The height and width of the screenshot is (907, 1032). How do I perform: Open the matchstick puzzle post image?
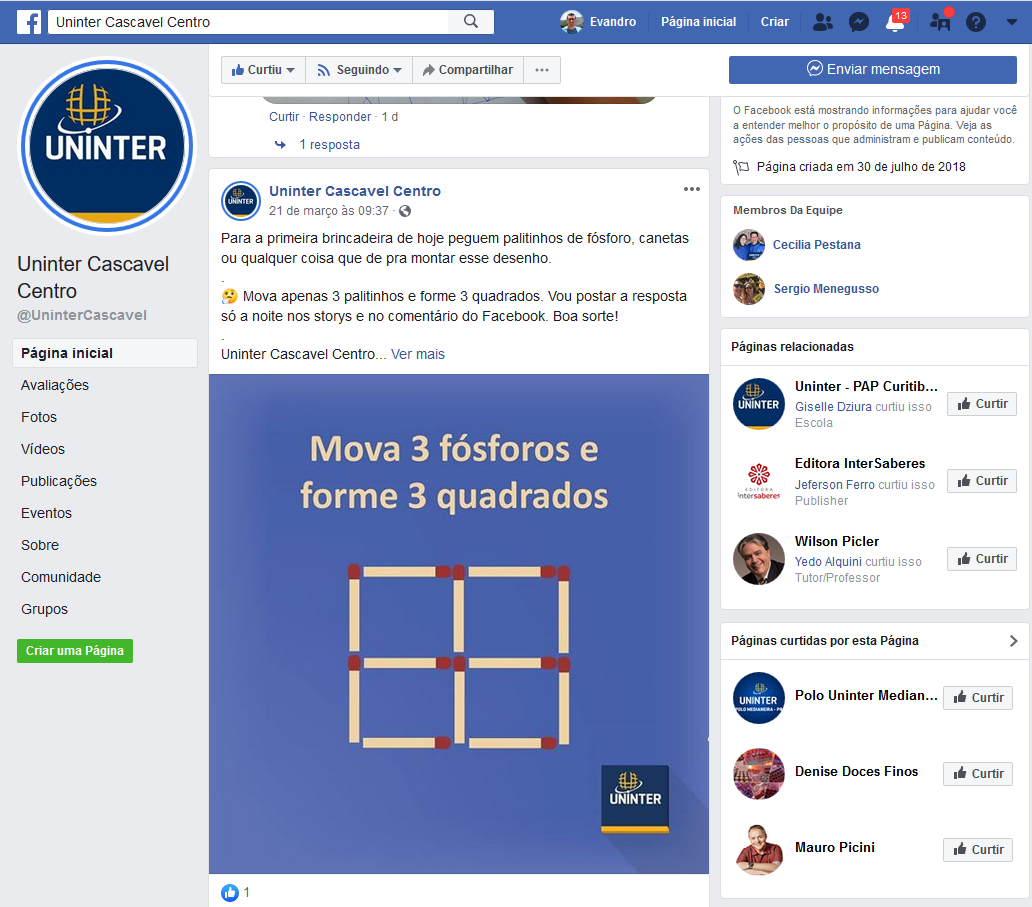pyautogui.click(x=459, y=624)
